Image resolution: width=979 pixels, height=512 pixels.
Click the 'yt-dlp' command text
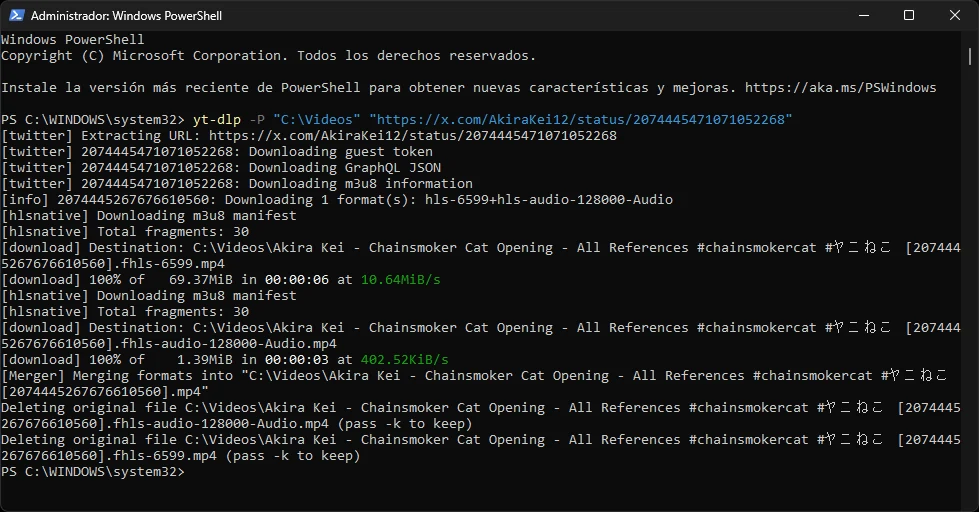[217, 119]
